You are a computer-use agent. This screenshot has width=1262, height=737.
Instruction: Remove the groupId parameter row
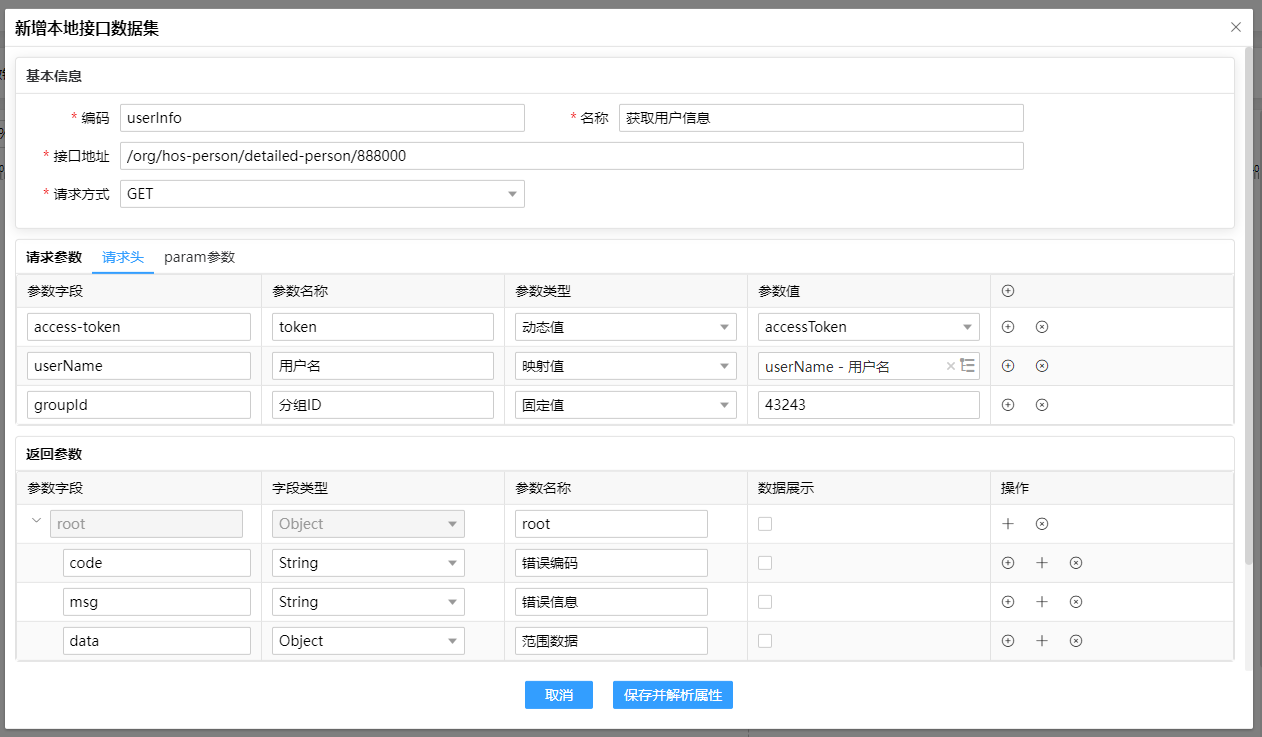tap(1041, 405)
